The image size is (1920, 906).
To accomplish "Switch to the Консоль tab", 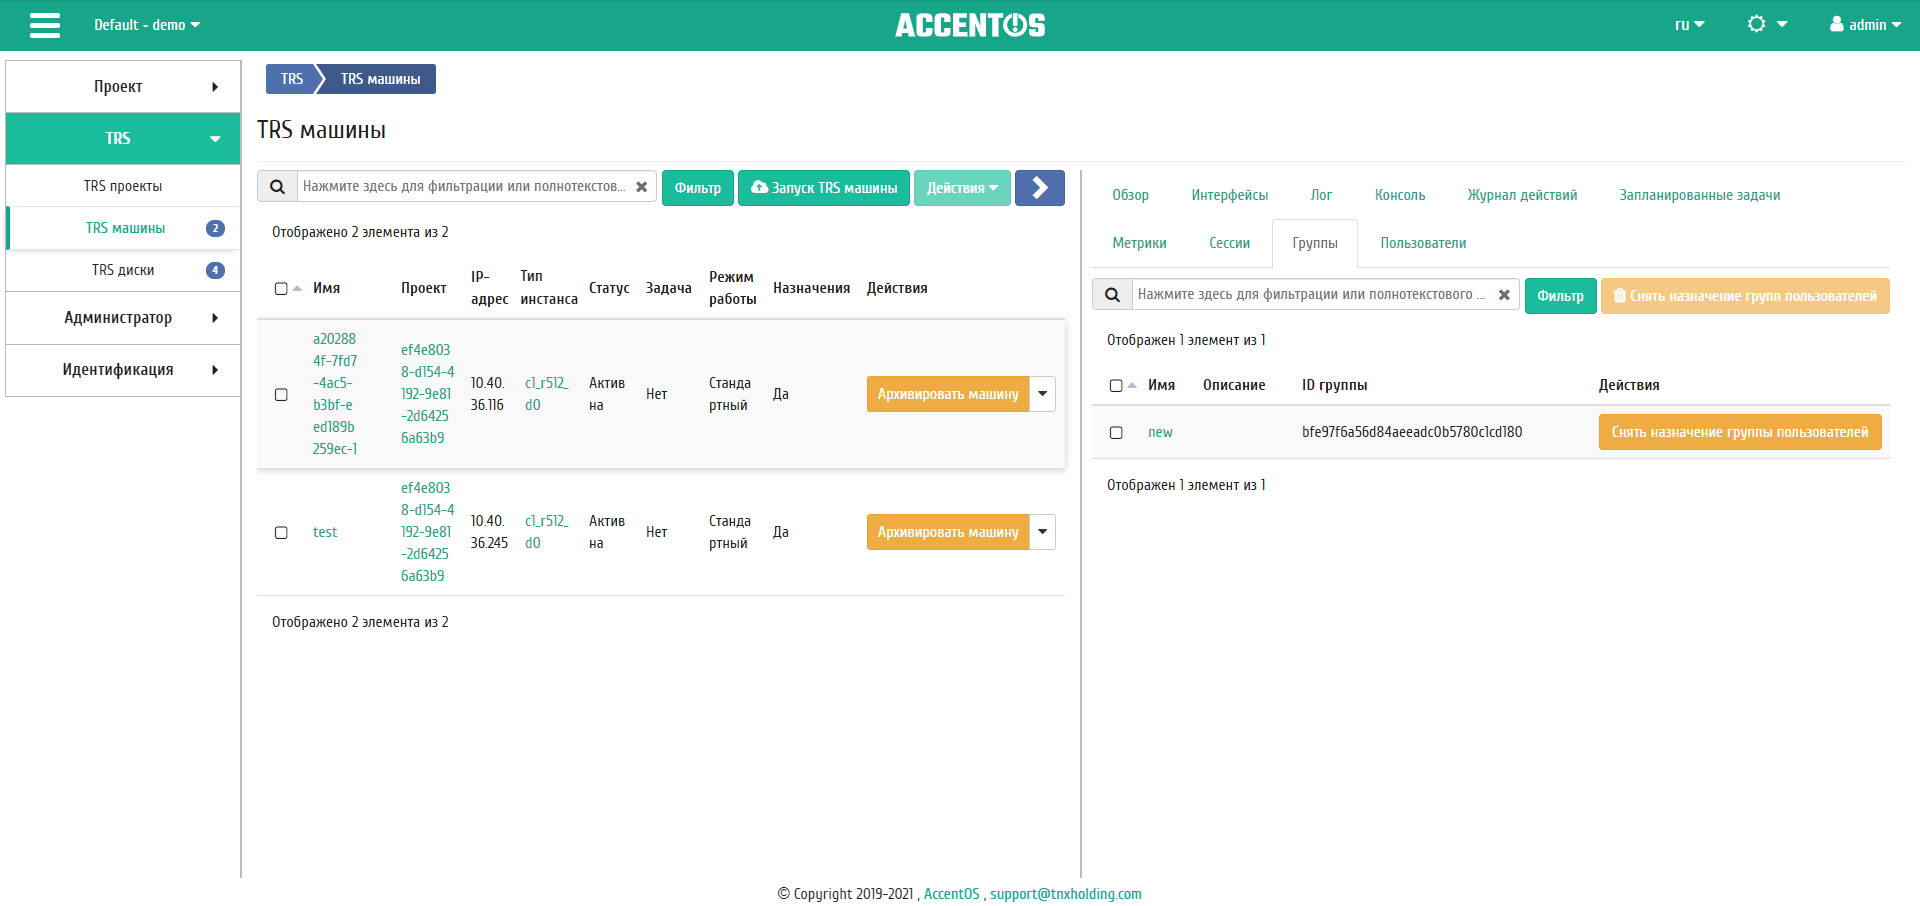I will point(1400,195).
